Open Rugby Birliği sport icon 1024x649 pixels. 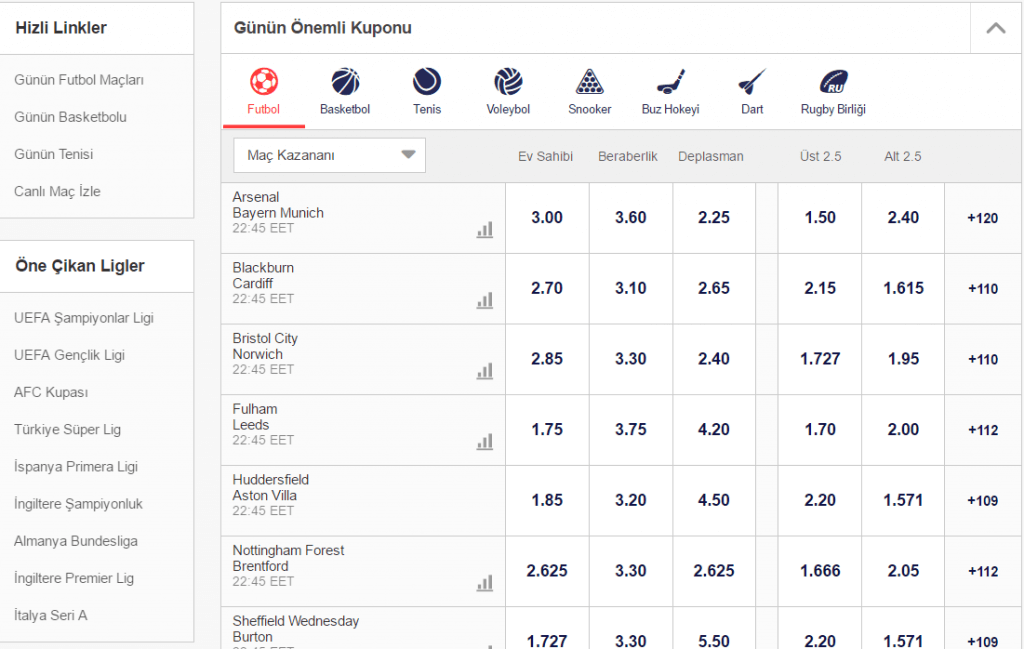tap(833, 82)
